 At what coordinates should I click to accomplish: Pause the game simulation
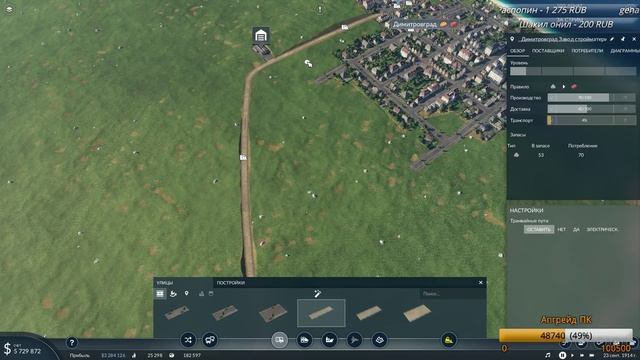point(562,356)
